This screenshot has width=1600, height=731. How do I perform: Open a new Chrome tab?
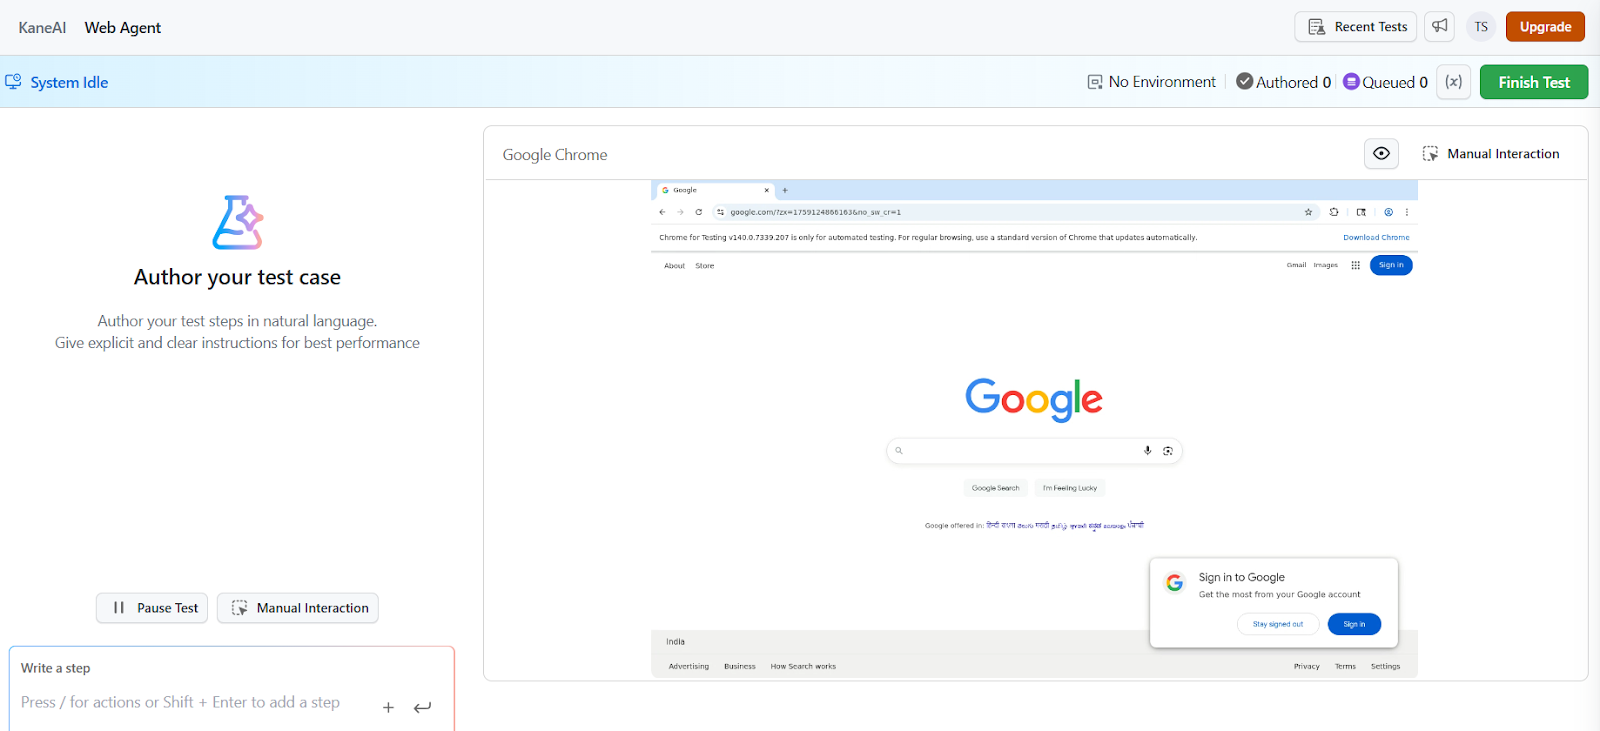click(785, 190)
